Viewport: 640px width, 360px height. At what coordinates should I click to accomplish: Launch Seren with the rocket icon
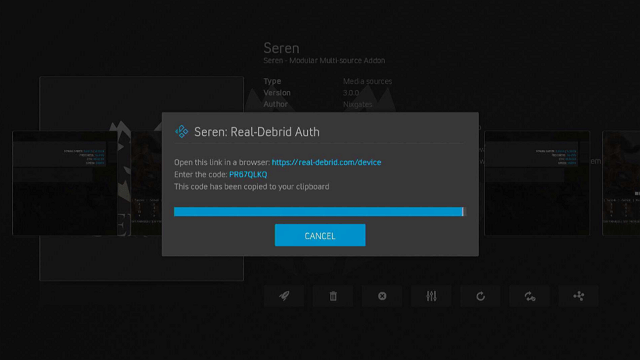coord(284,296)
